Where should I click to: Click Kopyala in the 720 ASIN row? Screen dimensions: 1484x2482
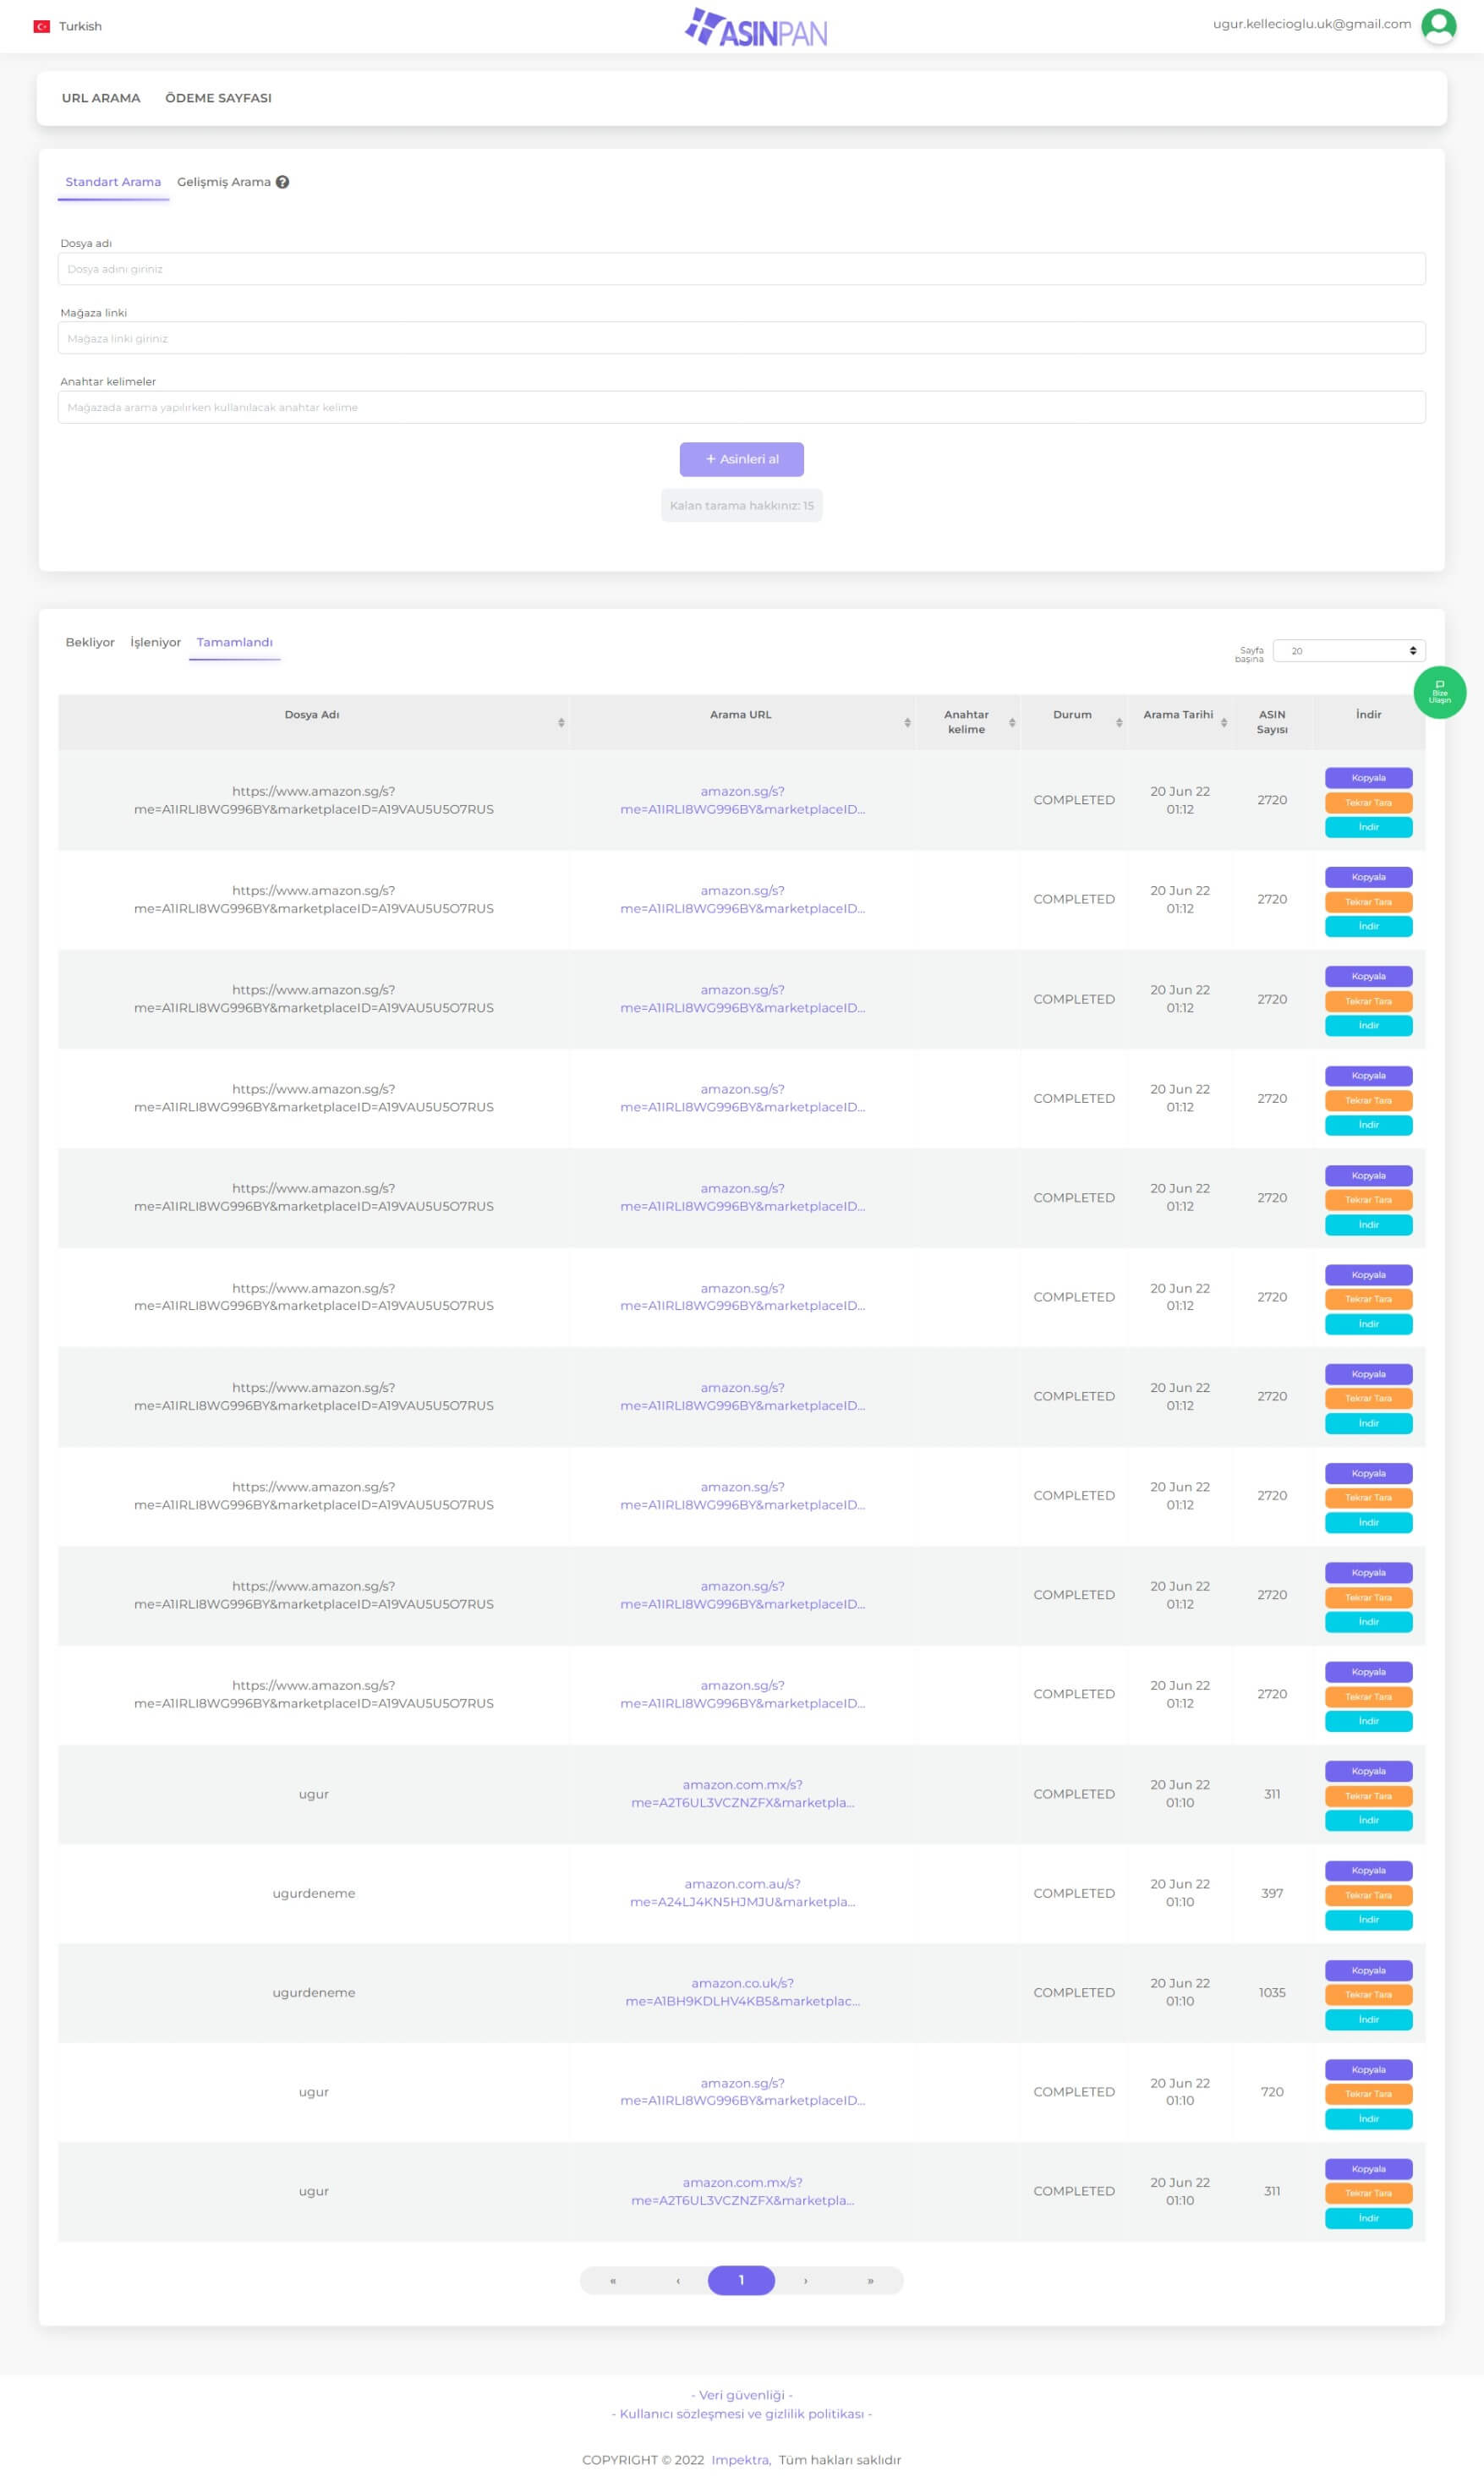click(x=1368, y=2070)
